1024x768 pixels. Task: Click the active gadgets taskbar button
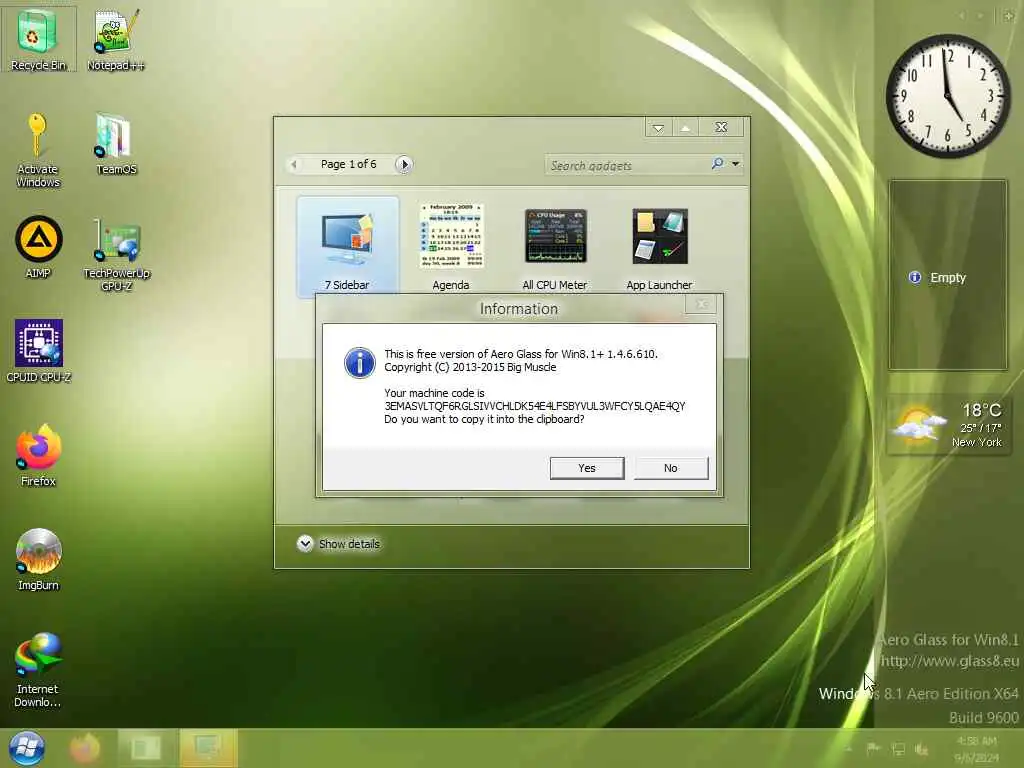coord(208,748)
